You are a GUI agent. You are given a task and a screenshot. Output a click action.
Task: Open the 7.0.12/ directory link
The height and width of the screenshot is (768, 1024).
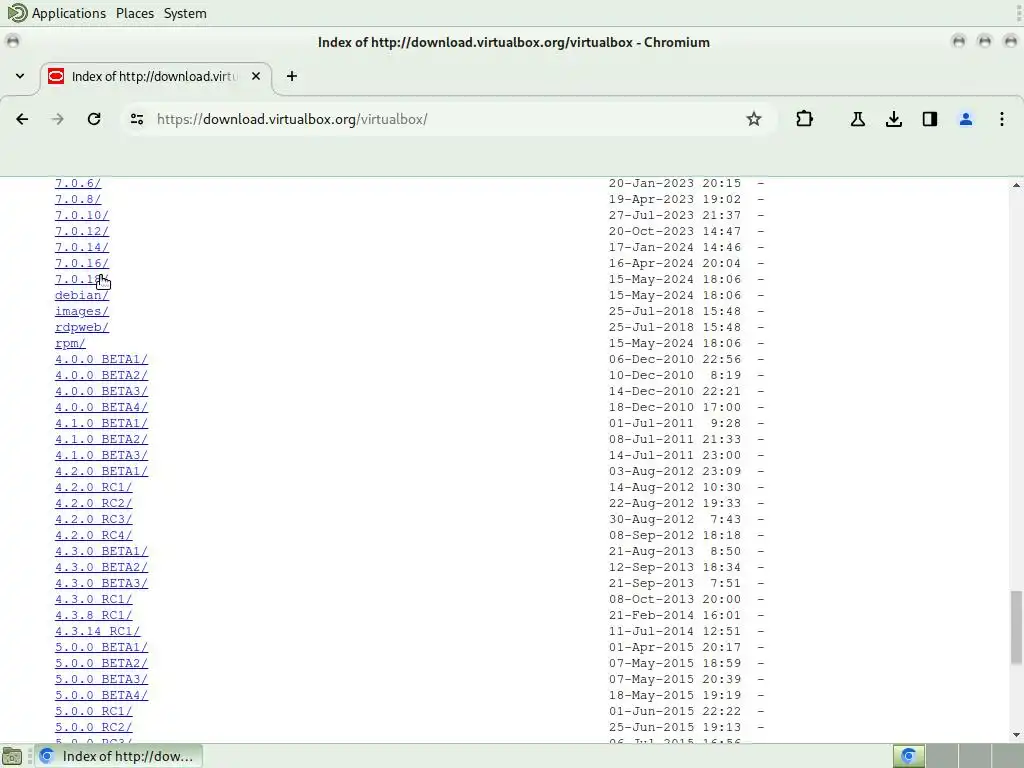tap(82, 231)
